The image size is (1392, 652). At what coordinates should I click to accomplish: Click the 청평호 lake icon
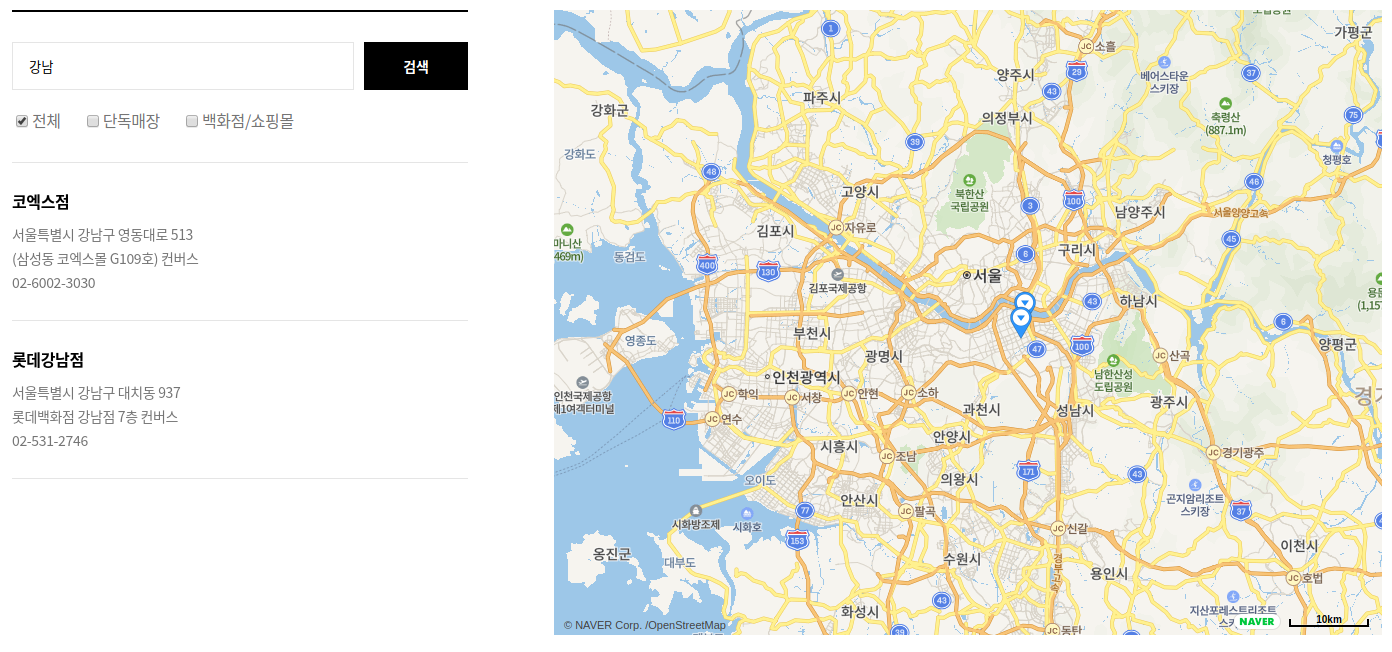click(x=1337, y=146)
